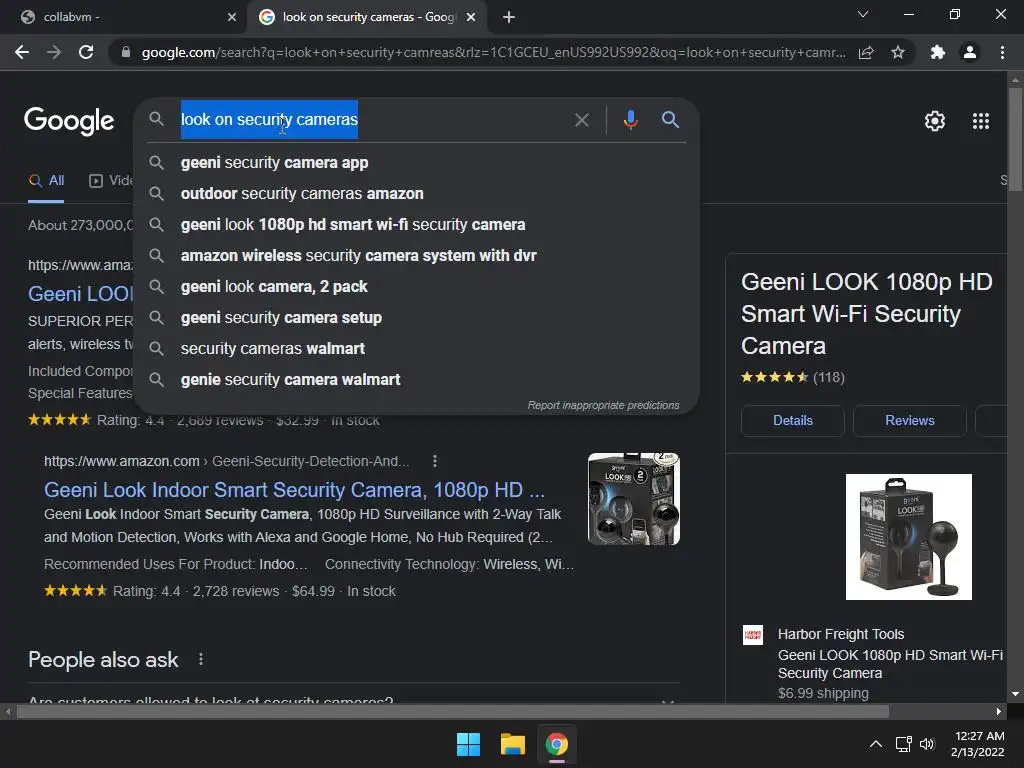Reload the current page

point(86,52)
